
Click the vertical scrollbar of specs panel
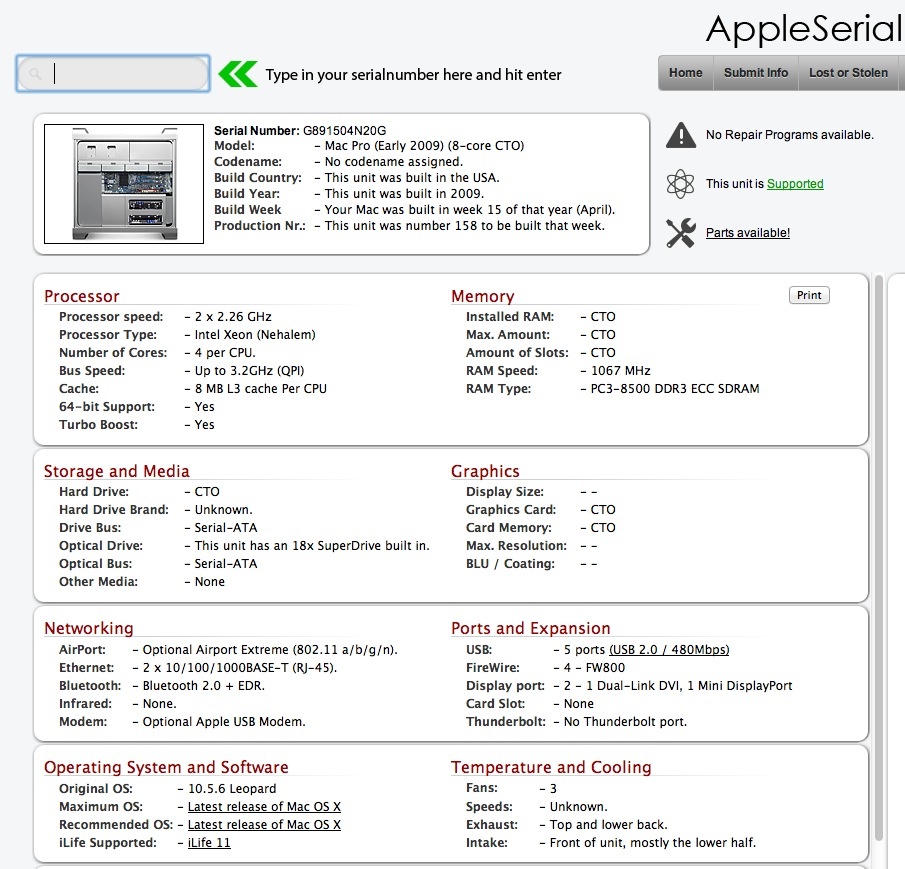click(x=878, y=557)
